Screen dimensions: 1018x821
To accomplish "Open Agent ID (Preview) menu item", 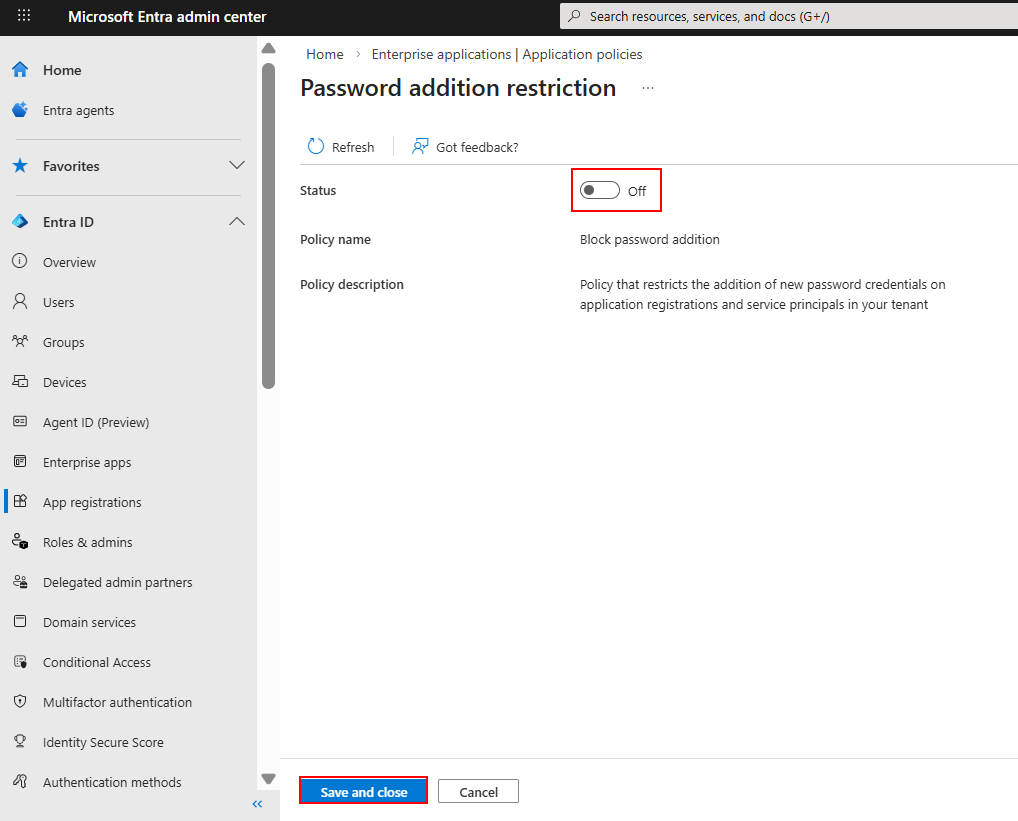I will point(96,423).
